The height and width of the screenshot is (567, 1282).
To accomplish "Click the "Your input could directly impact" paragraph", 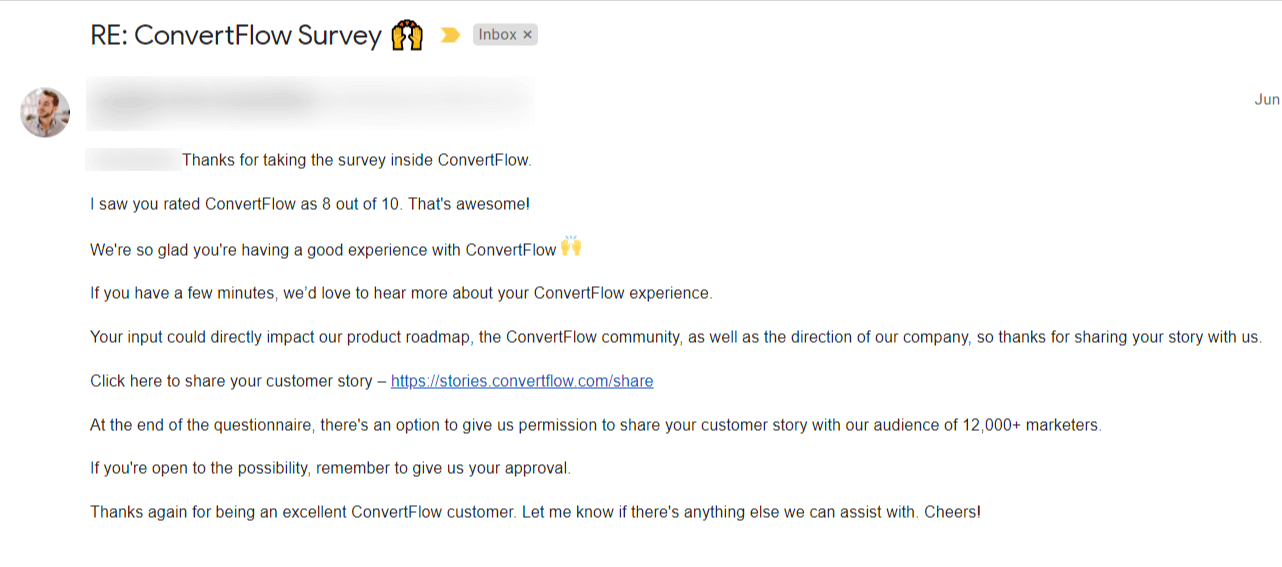I will coord(675,337).
